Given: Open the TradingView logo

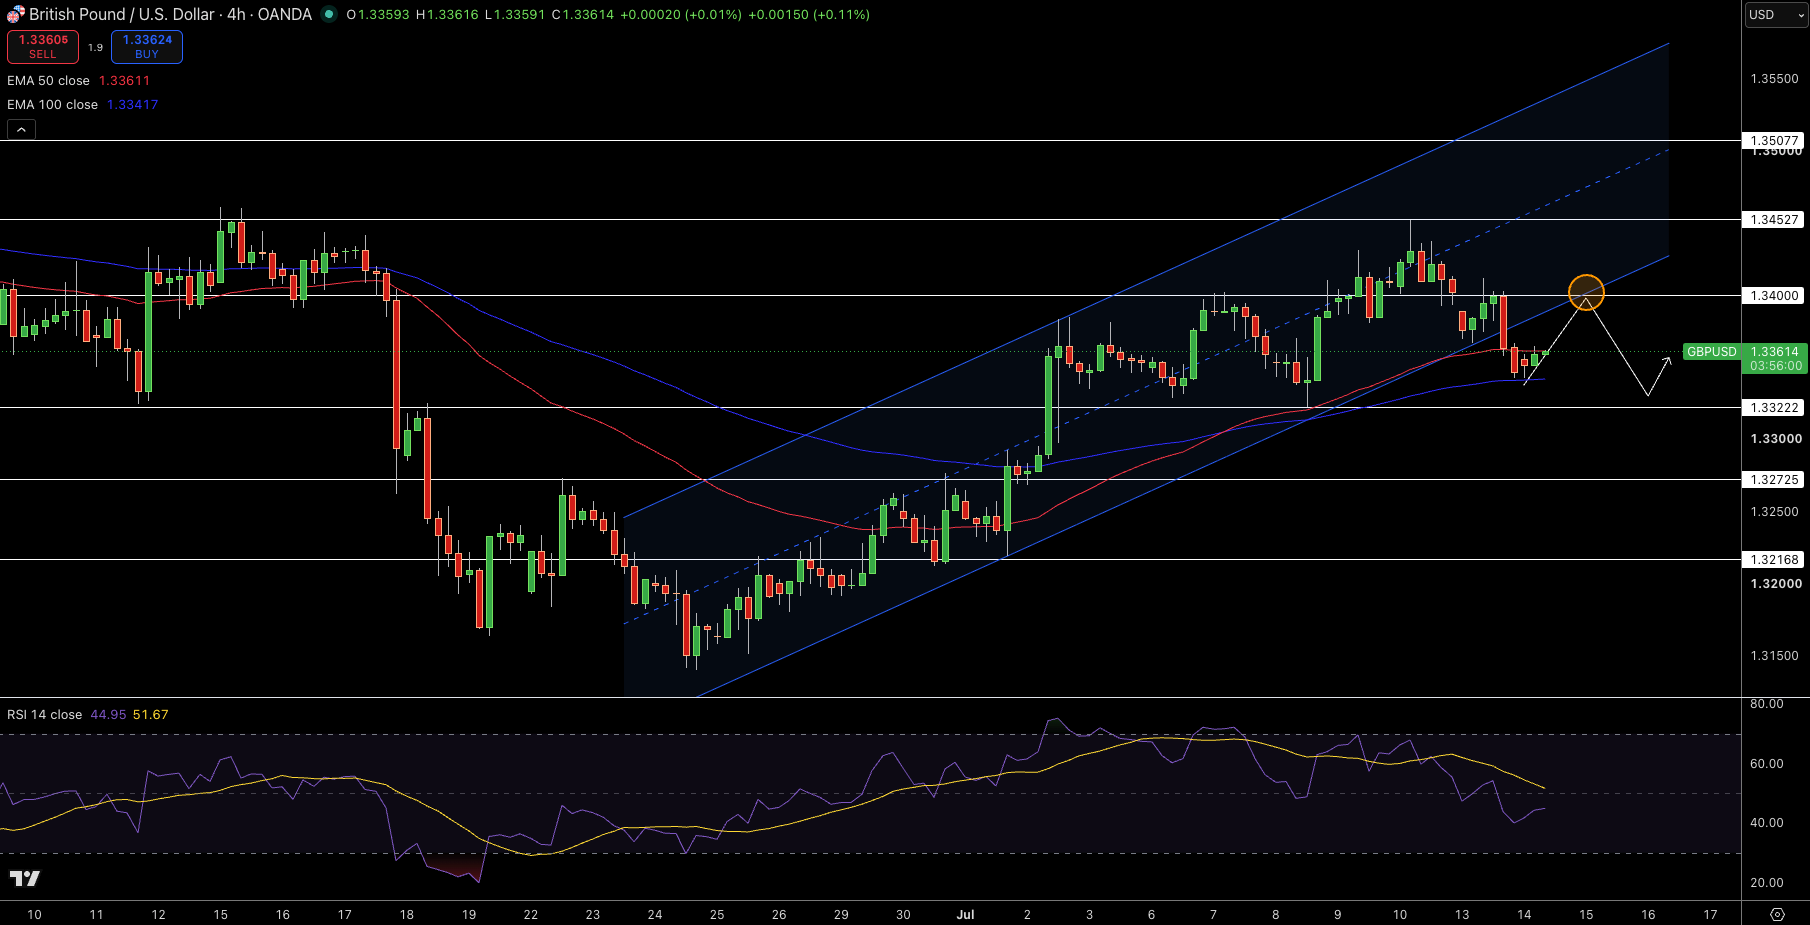Looking at the screenshot, I should tap(25, 878).
